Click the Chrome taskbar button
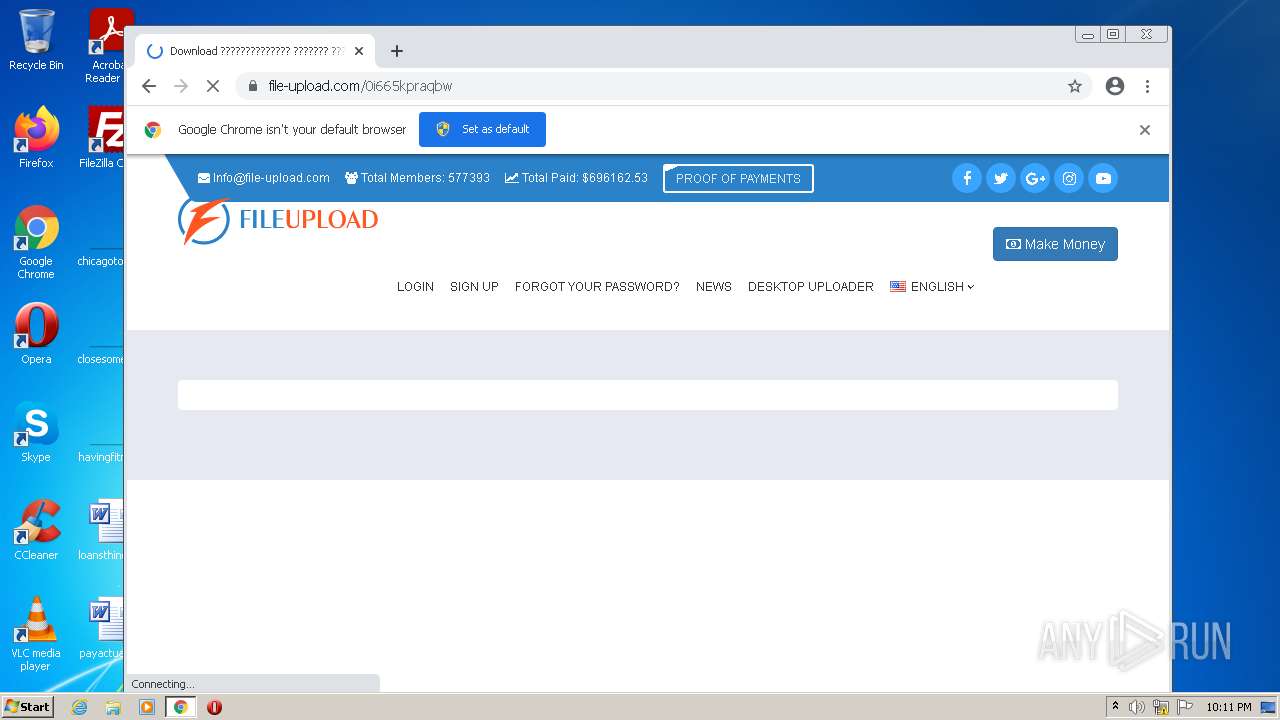 (x=181, y=707)
